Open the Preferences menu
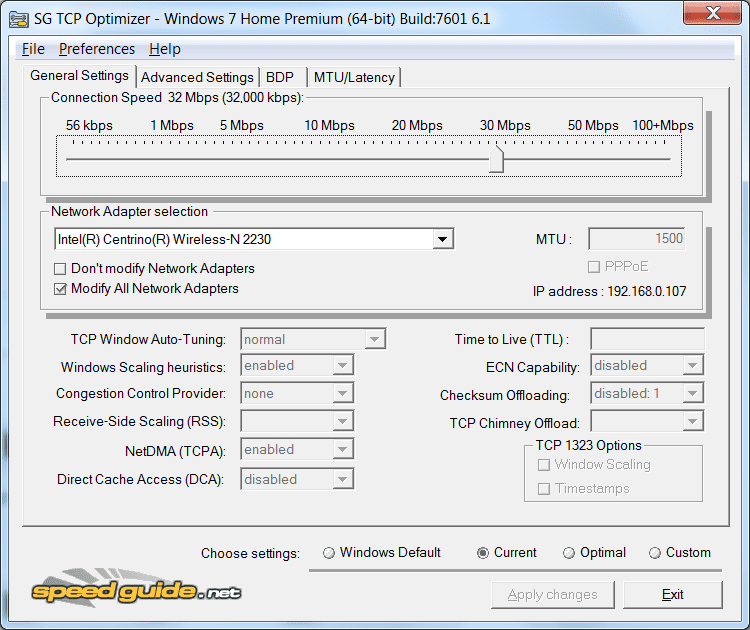 coord(97,49)
